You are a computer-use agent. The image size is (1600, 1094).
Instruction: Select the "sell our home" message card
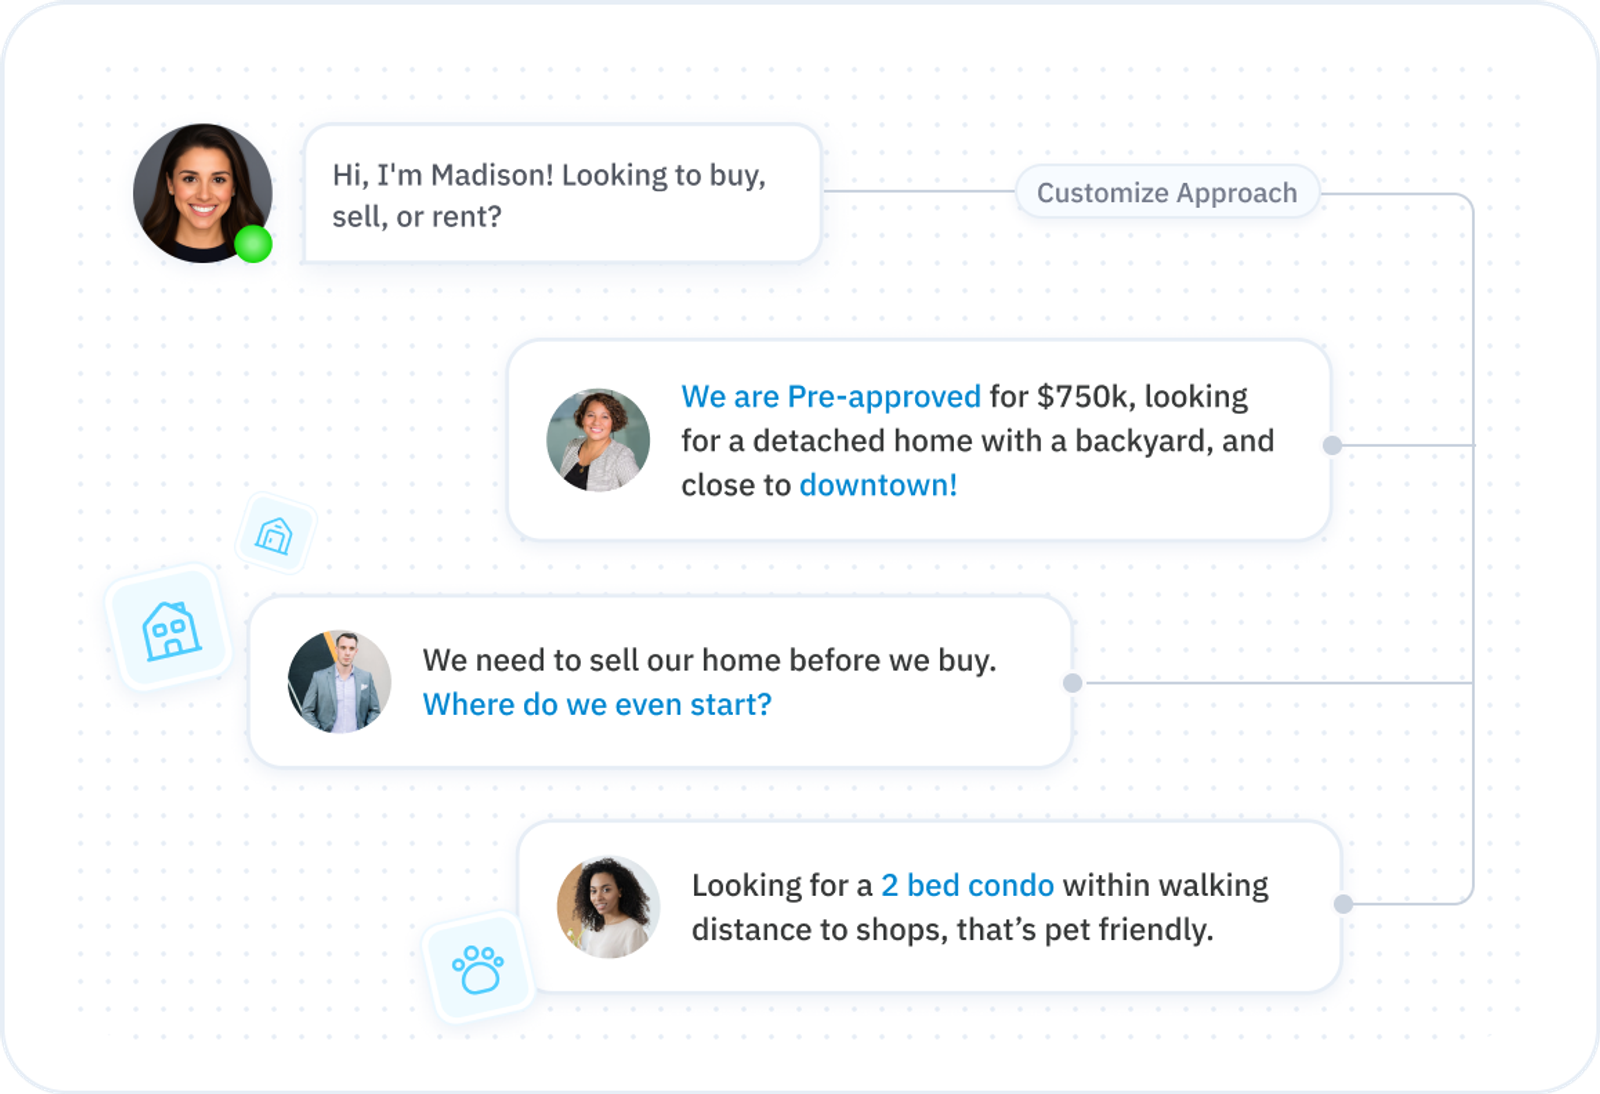point(660,682)
